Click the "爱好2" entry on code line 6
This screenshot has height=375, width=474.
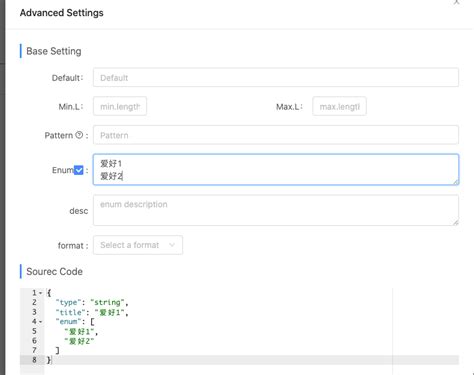79,341
